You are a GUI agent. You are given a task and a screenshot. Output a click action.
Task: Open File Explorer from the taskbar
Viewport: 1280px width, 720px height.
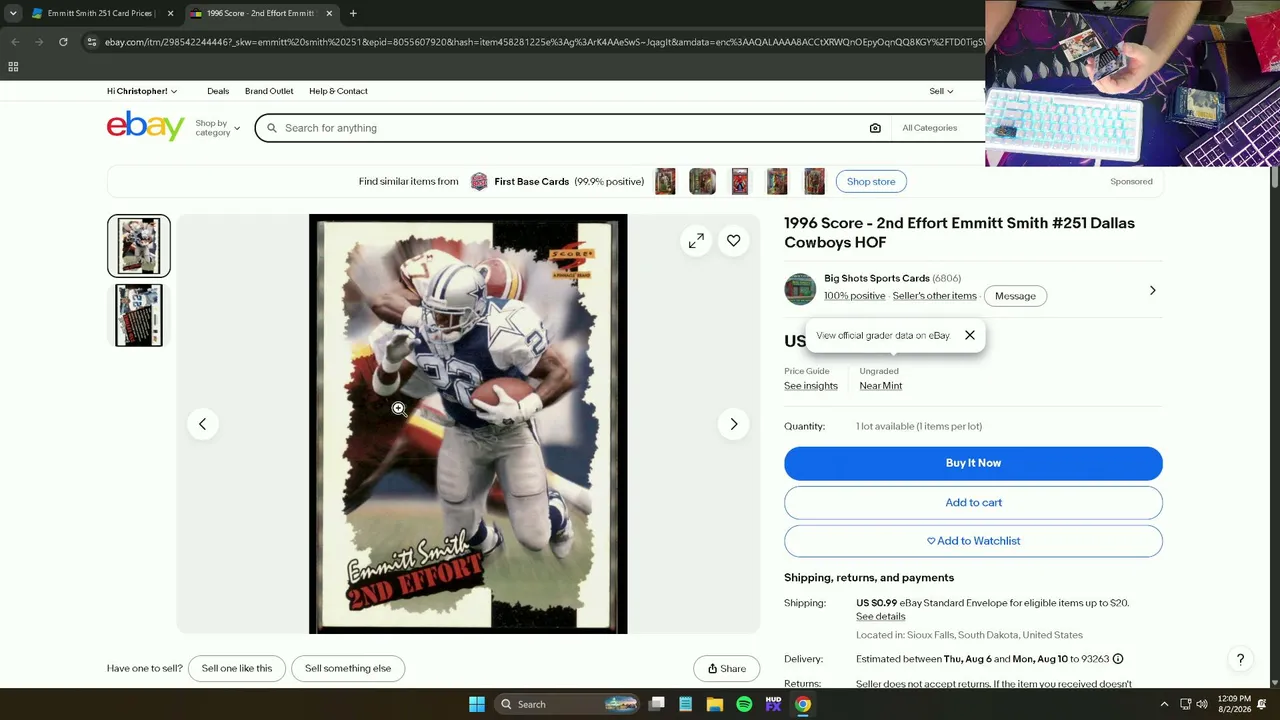(715, 704)
